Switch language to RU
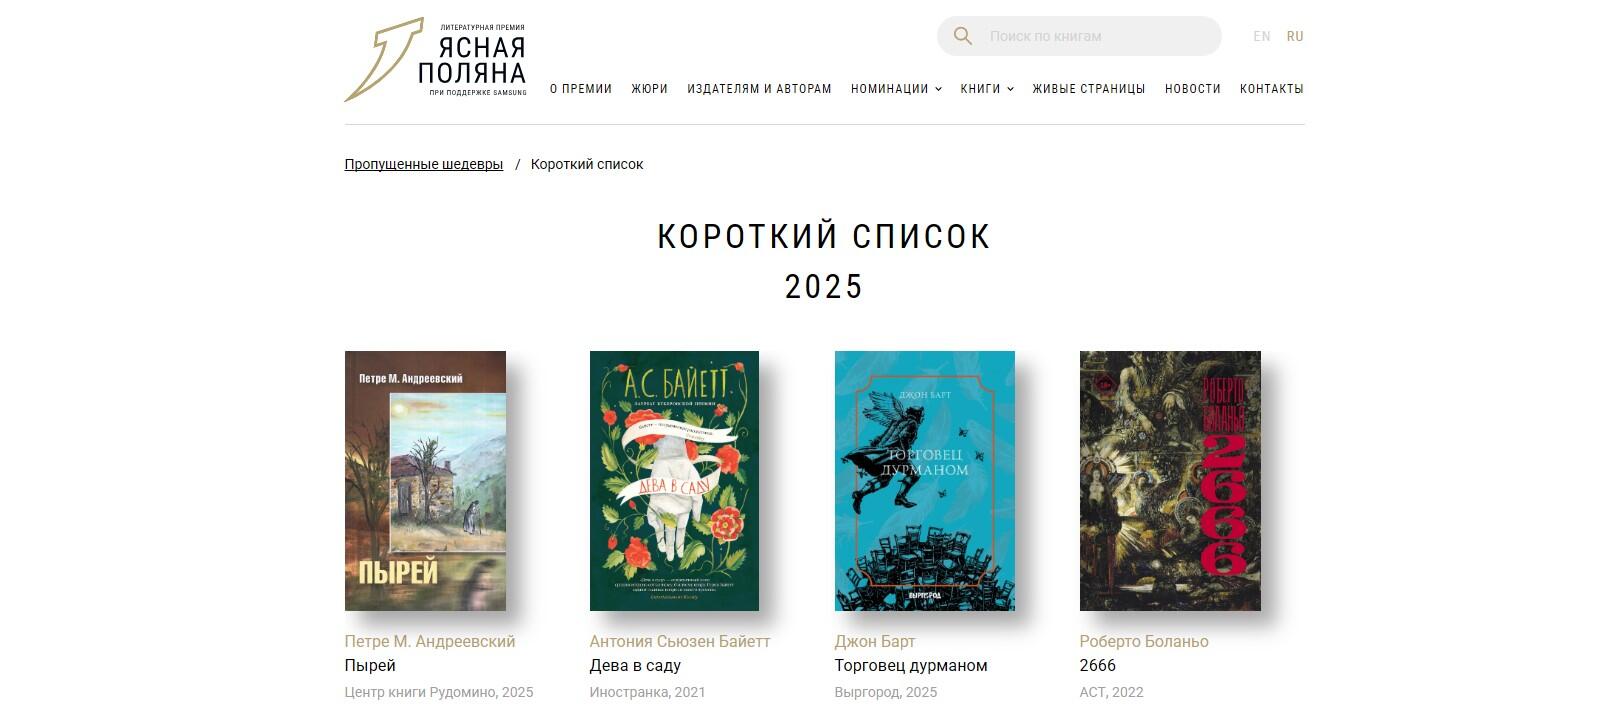1611x714 pixels. coord(1295,36)
